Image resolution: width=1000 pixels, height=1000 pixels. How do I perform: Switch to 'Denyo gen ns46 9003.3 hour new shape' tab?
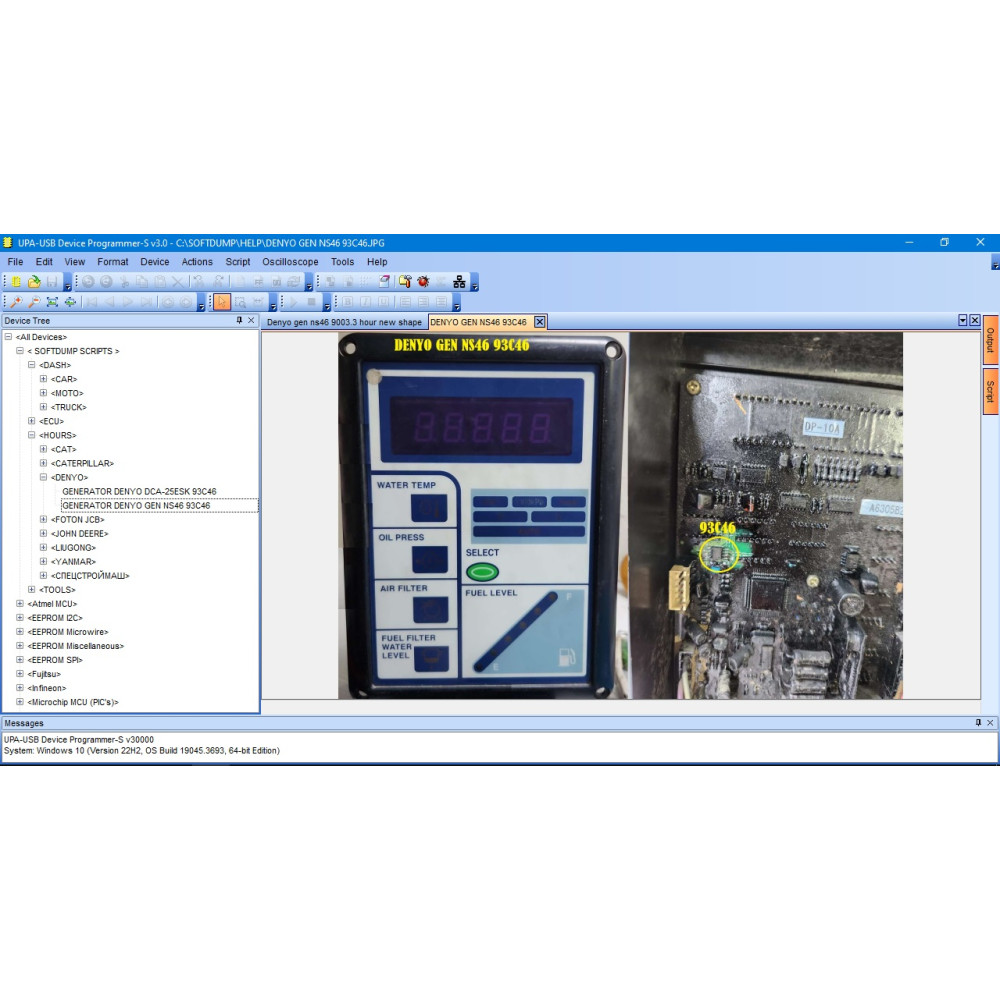344,322
